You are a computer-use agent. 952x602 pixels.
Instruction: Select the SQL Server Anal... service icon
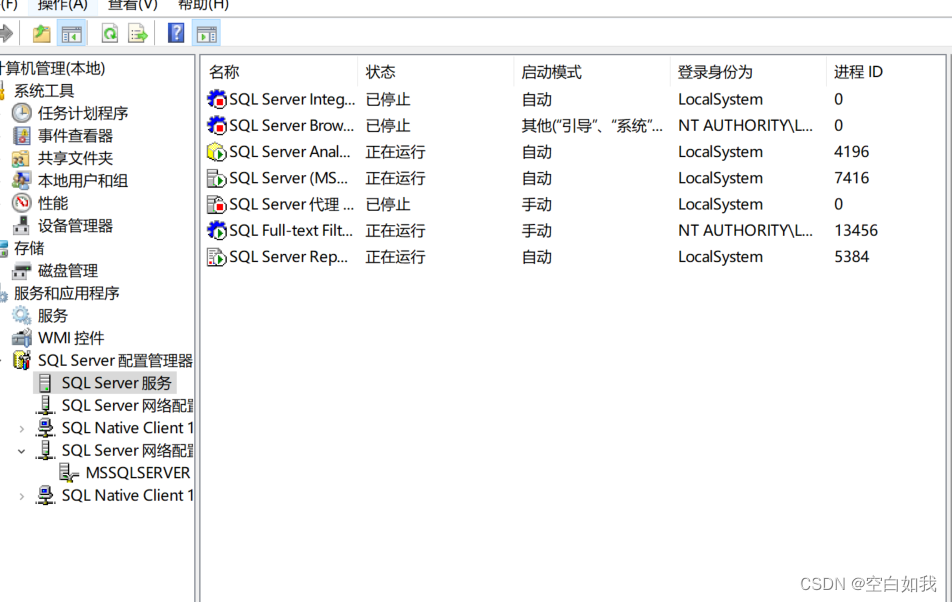pos(217,152)
